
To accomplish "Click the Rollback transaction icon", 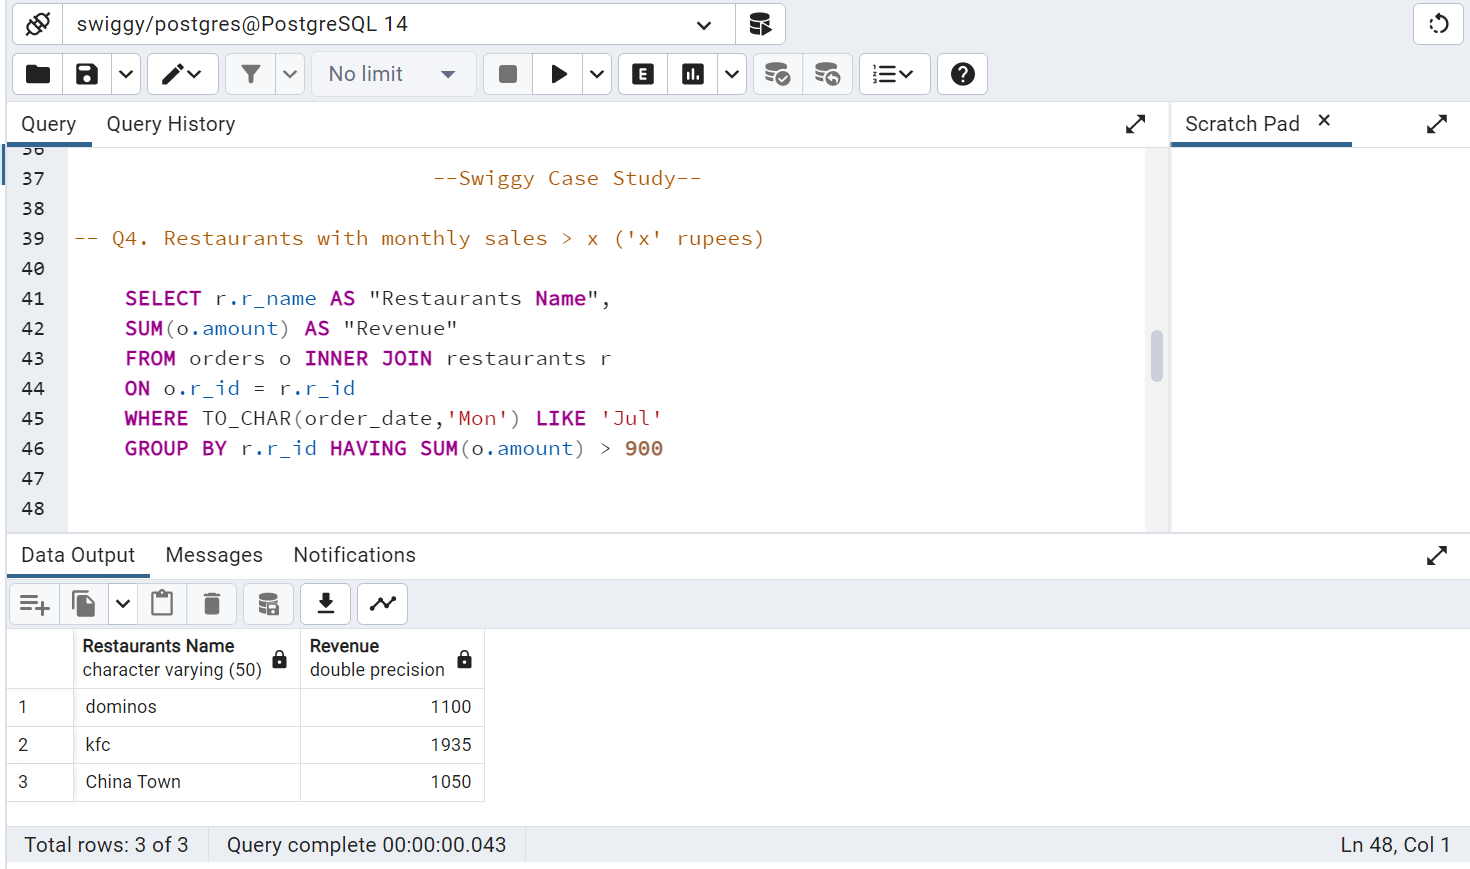I will point(828,74).
